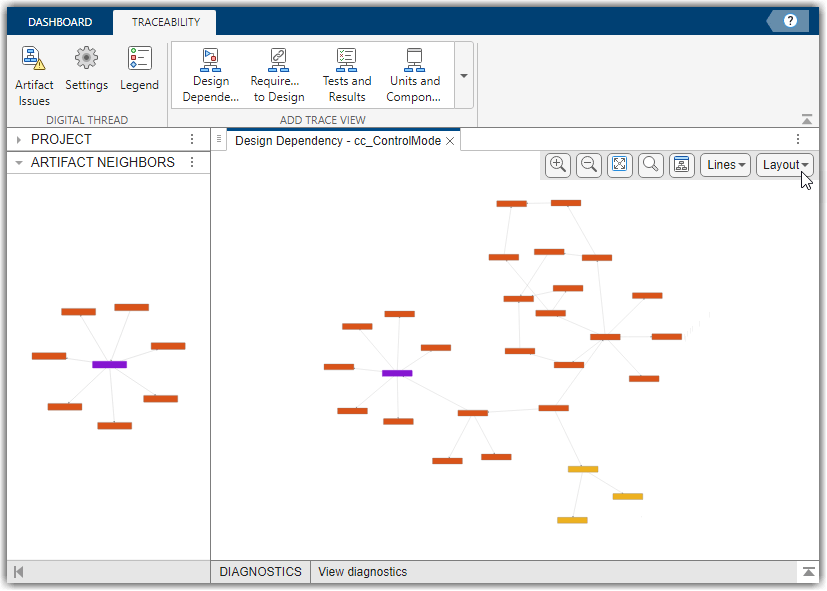Switch to the Dashboard tab
This screenshot has width=827, height=591.
pos(60,22)
